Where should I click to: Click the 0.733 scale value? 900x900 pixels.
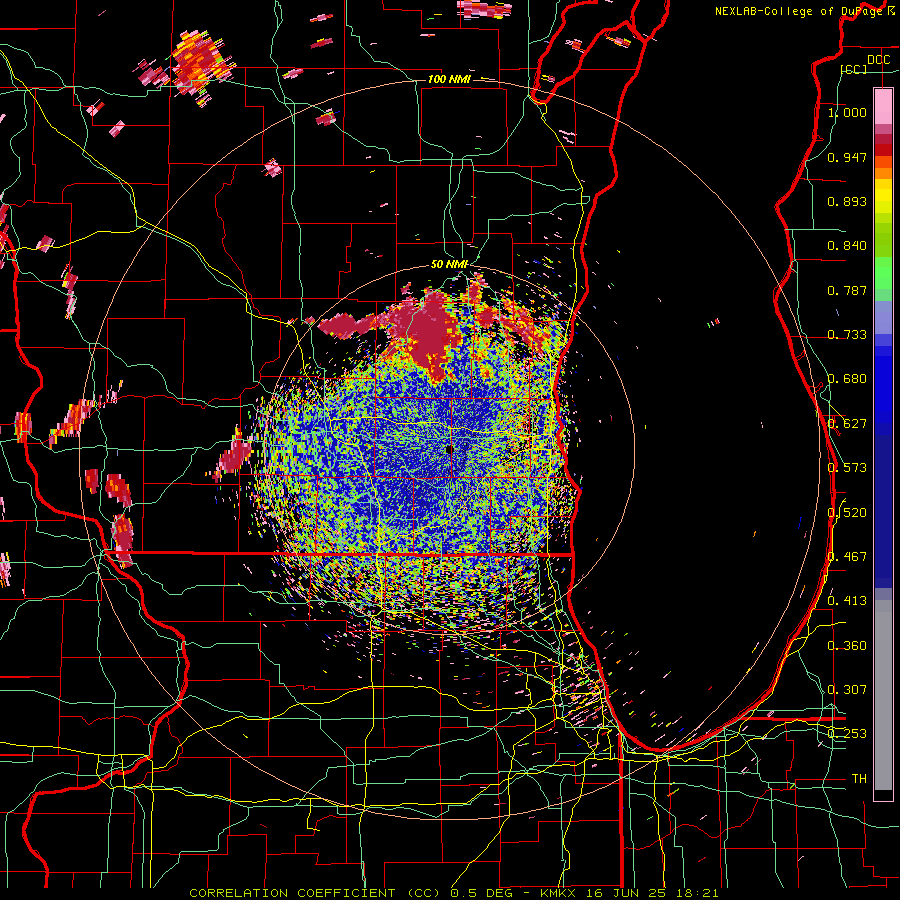click(847, 335)
